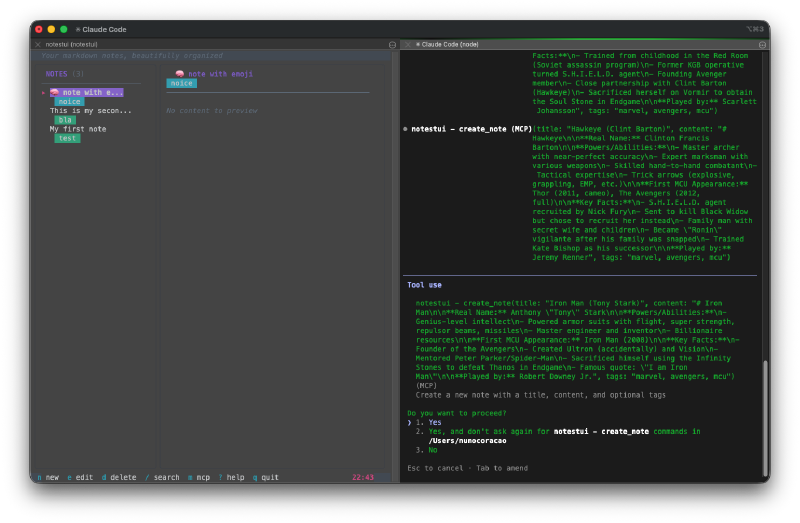This screenshot has height=523, width=800.
Task: Click the 'noice' tag in the preview pane
Action: coord(182,83)
